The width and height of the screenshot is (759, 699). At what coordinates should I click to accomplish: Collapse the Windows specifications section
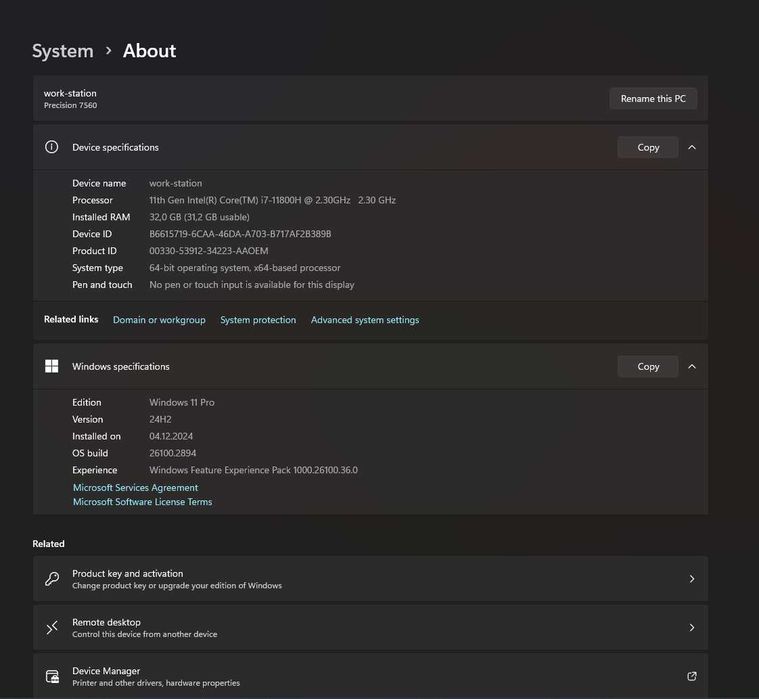pos(692,366)
